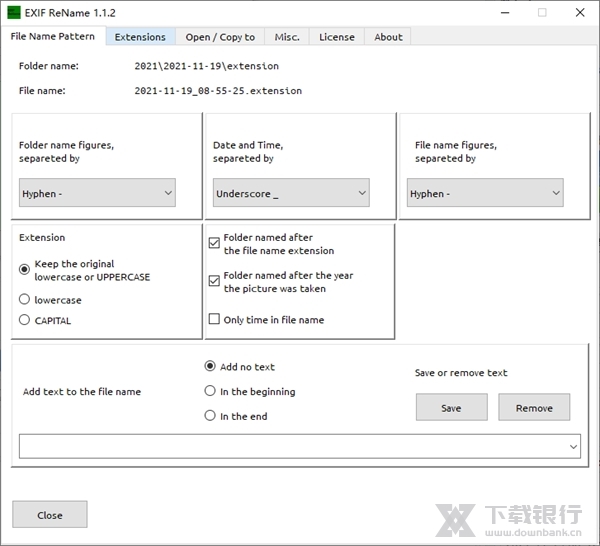This screenshot has height=546, width=600.
Task: Select Keep the original lowercase or UPPERCASE
Action: (x=25, y=269)
